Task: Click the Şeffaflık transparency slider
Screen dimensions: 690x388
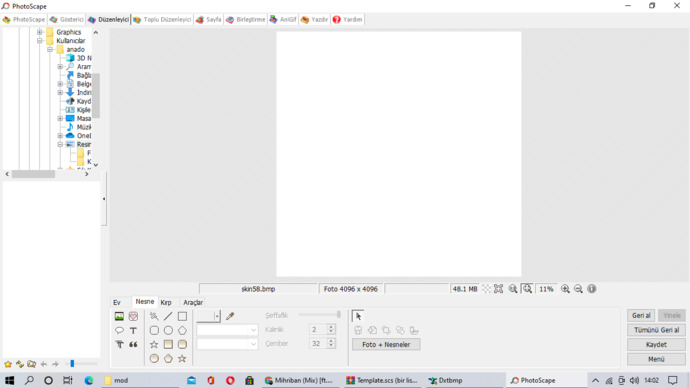Action: tap(319, 315)
